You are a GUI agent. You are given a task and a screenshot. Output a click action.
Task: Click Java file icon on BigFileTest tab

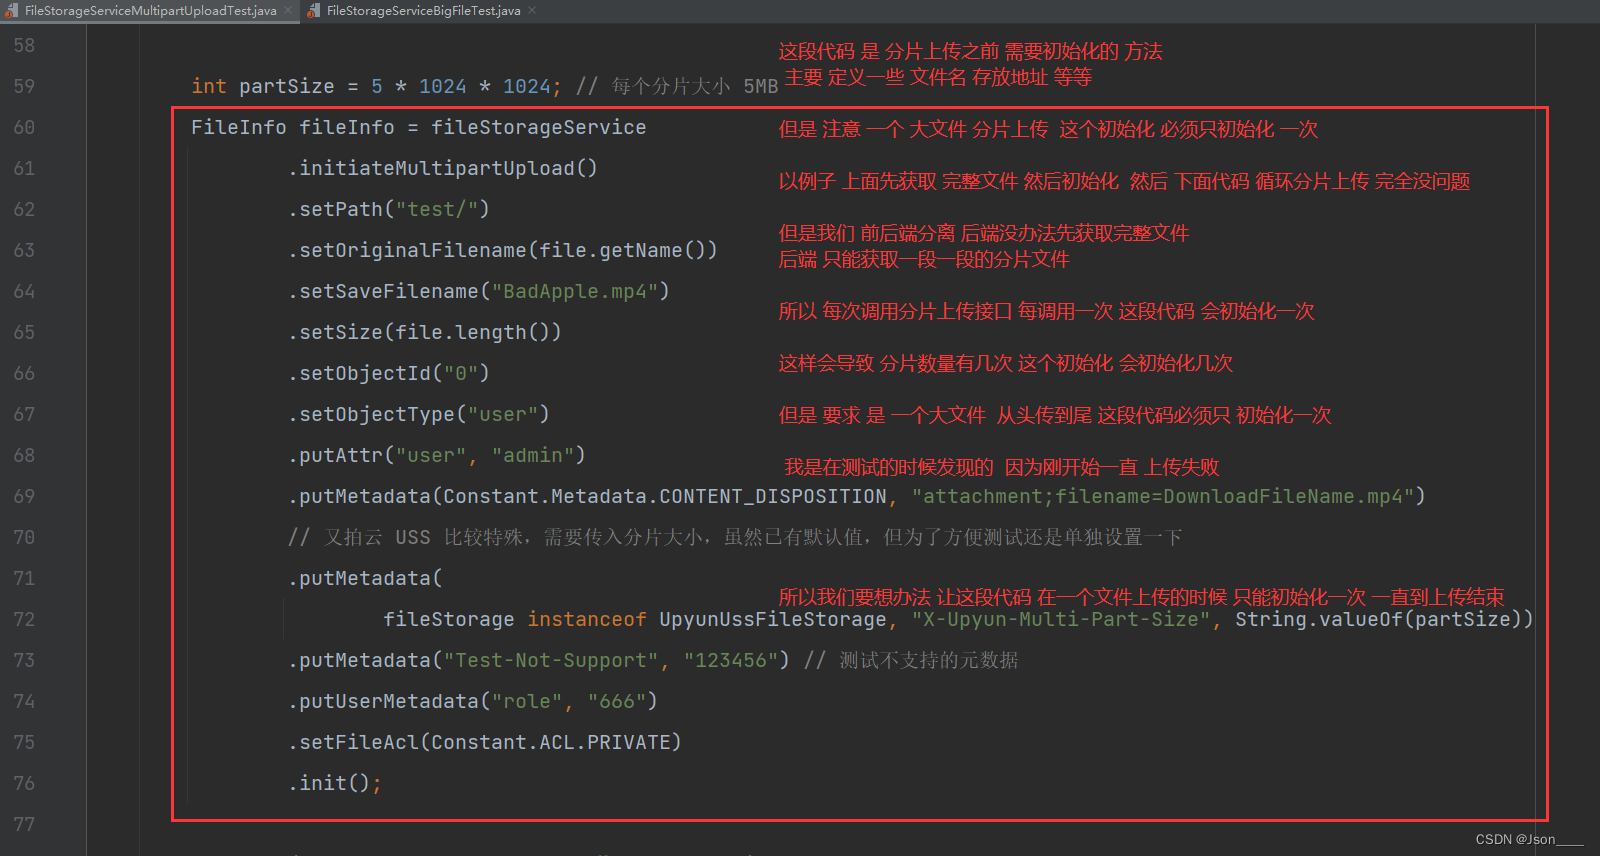coord(314,11)
